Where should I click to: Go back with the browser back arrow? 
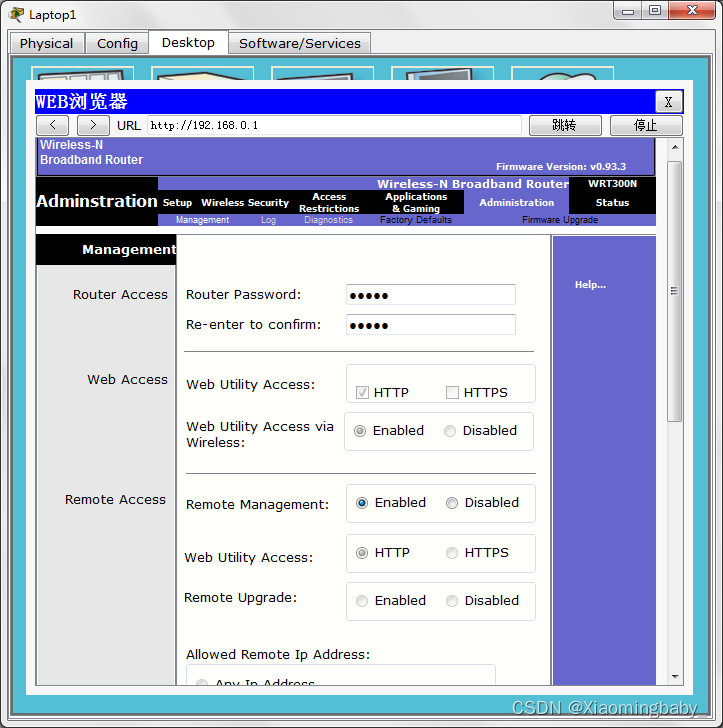[52, 125]
